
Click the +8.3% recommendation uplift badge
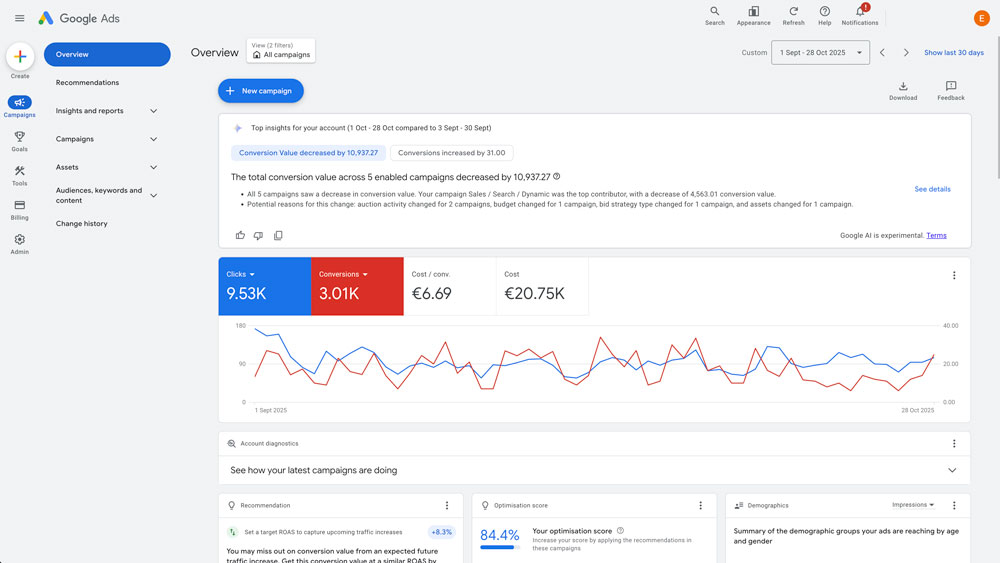[441, 532]
